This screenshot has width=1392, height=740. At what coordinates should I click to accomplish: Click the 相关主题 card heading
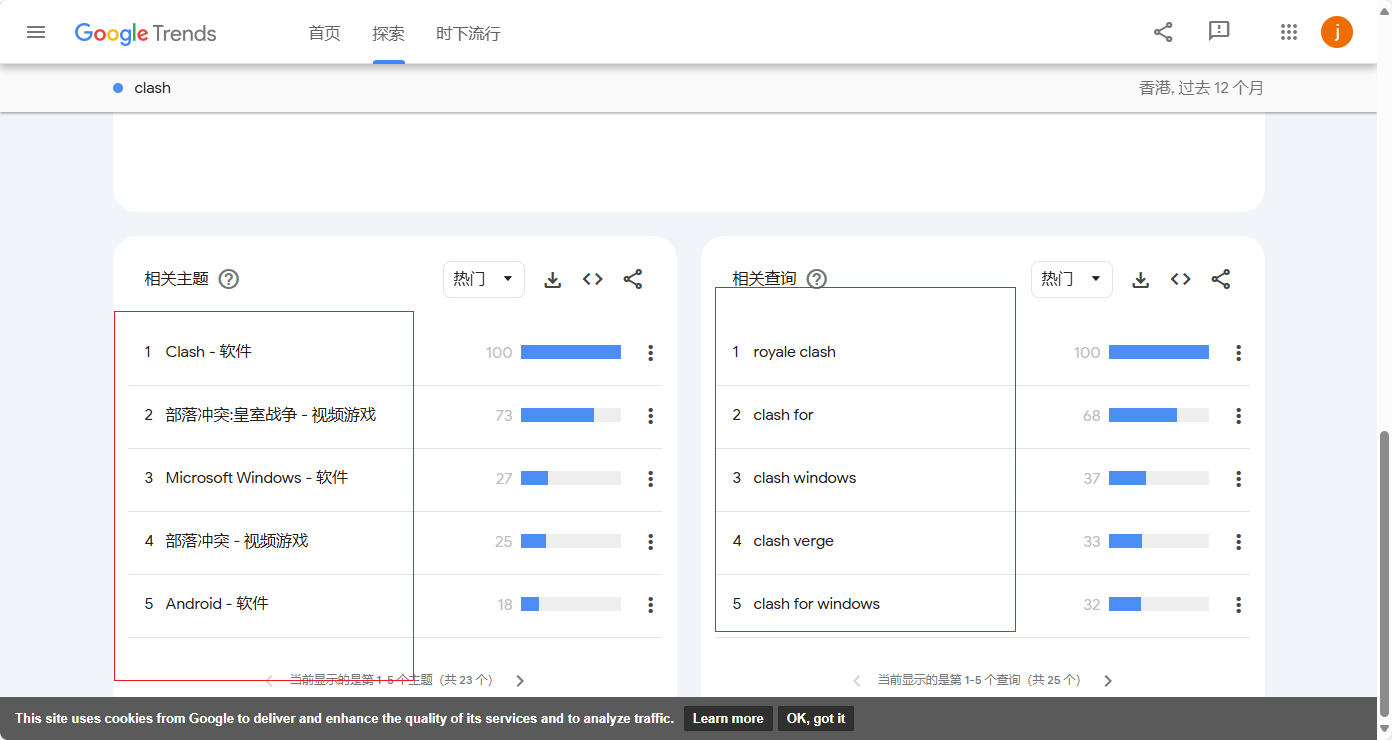(x=177, y=279)
